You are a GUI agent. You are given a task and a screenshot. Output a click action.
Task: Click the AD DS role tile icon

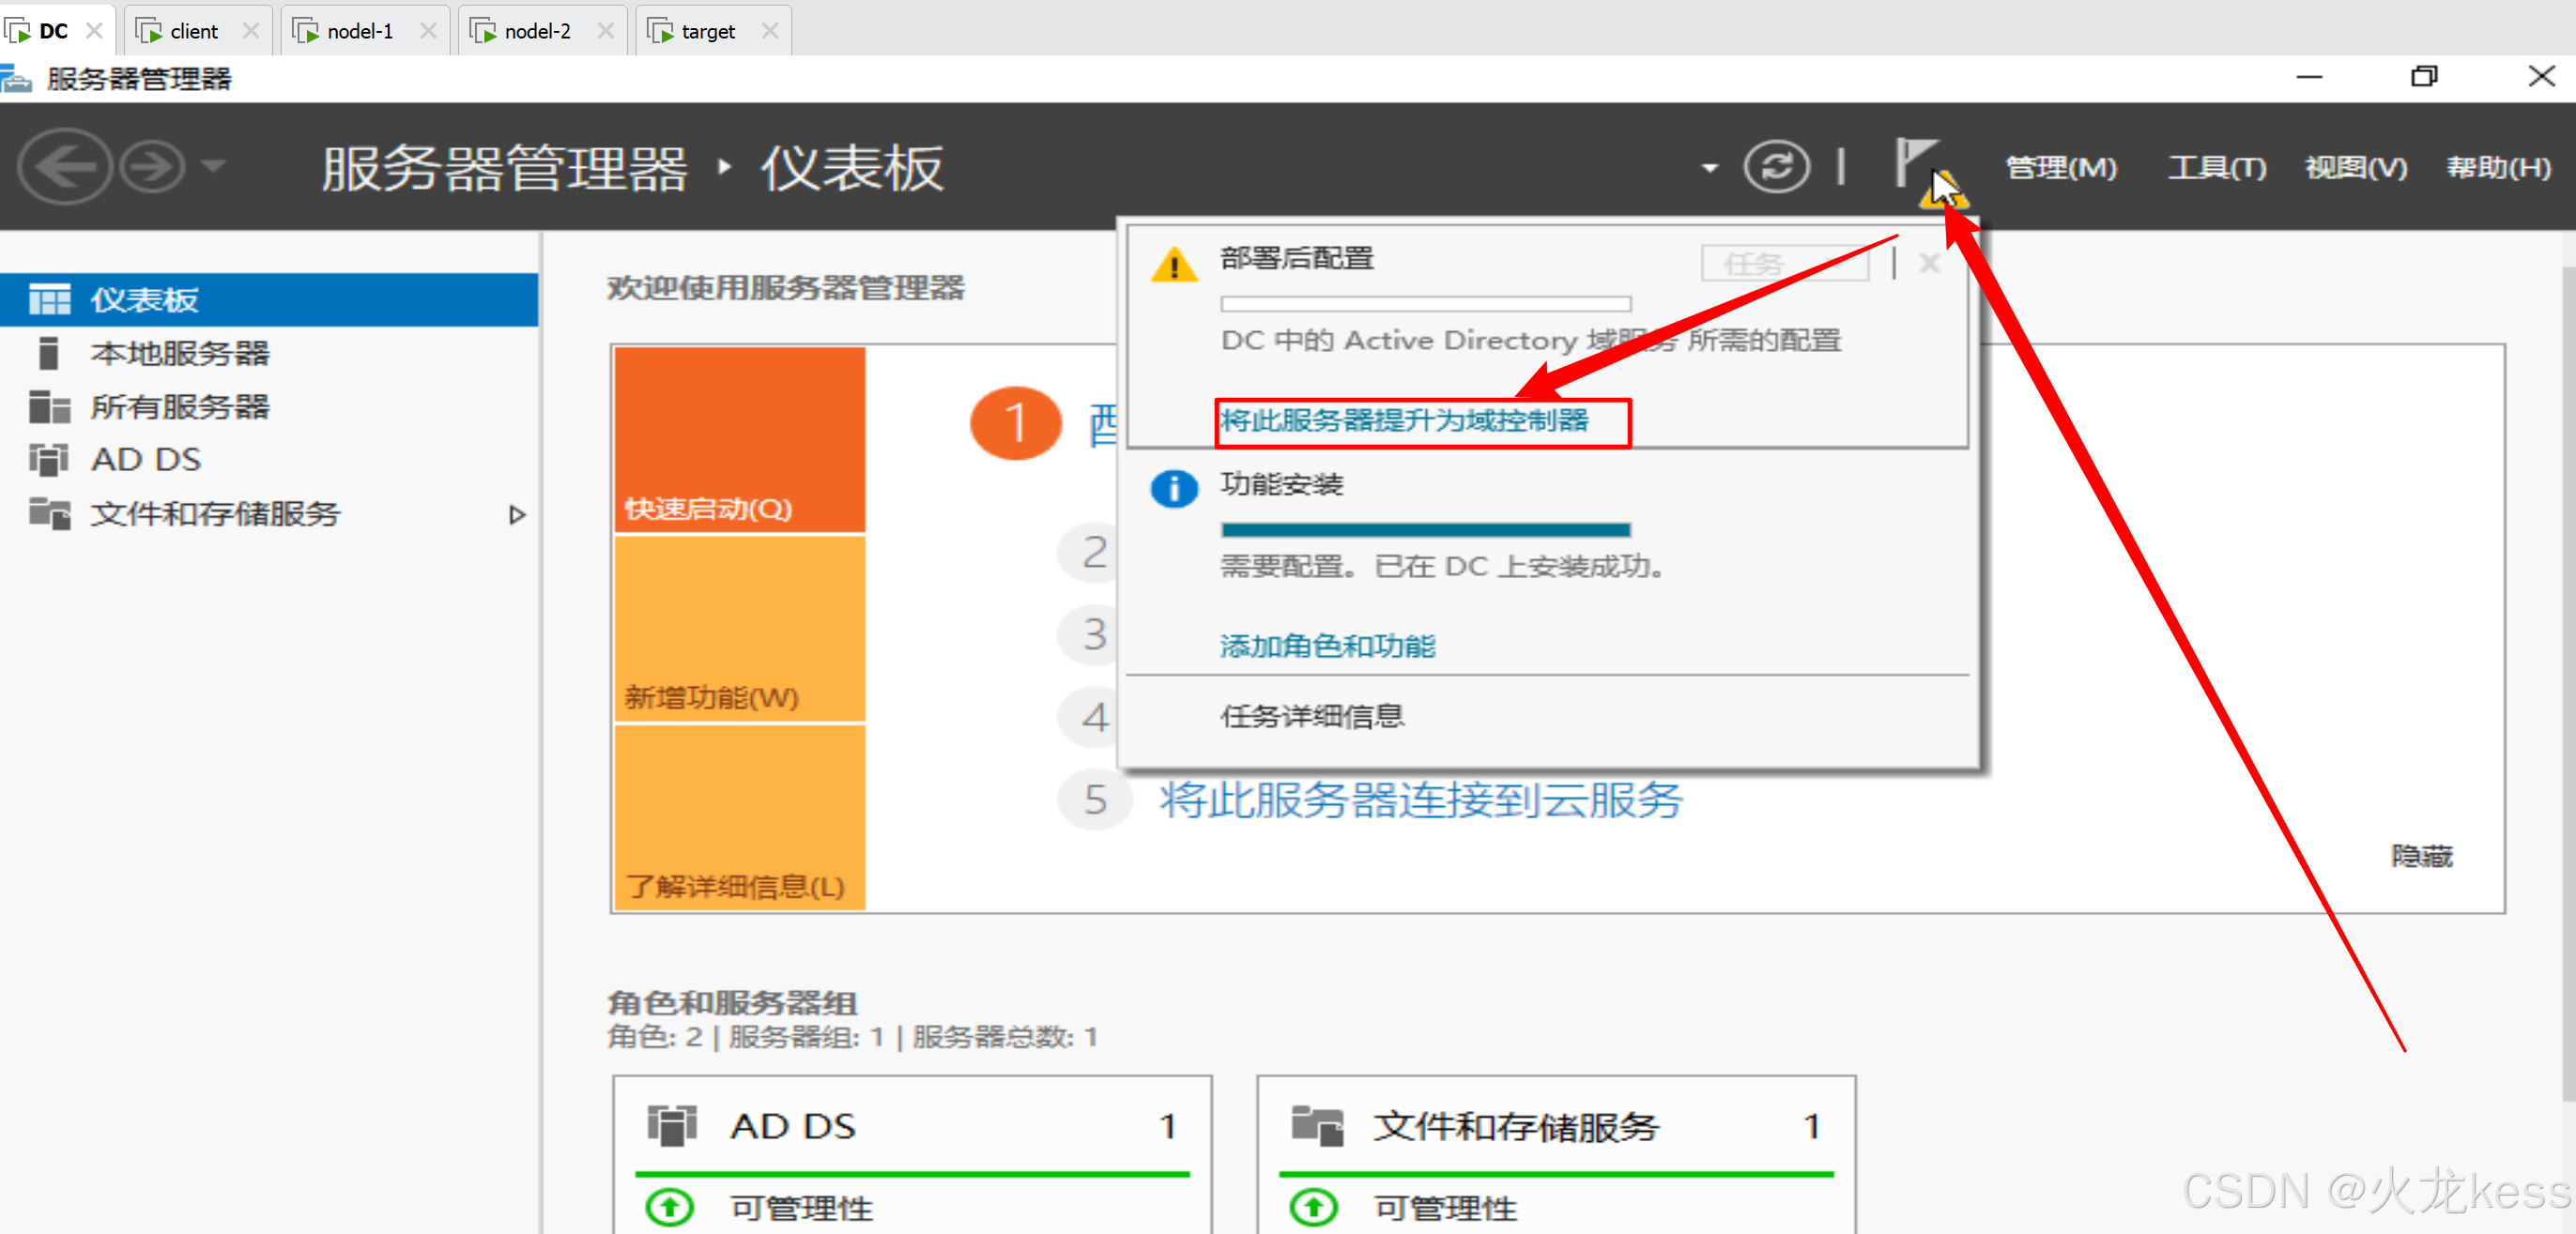point(671,1126)
